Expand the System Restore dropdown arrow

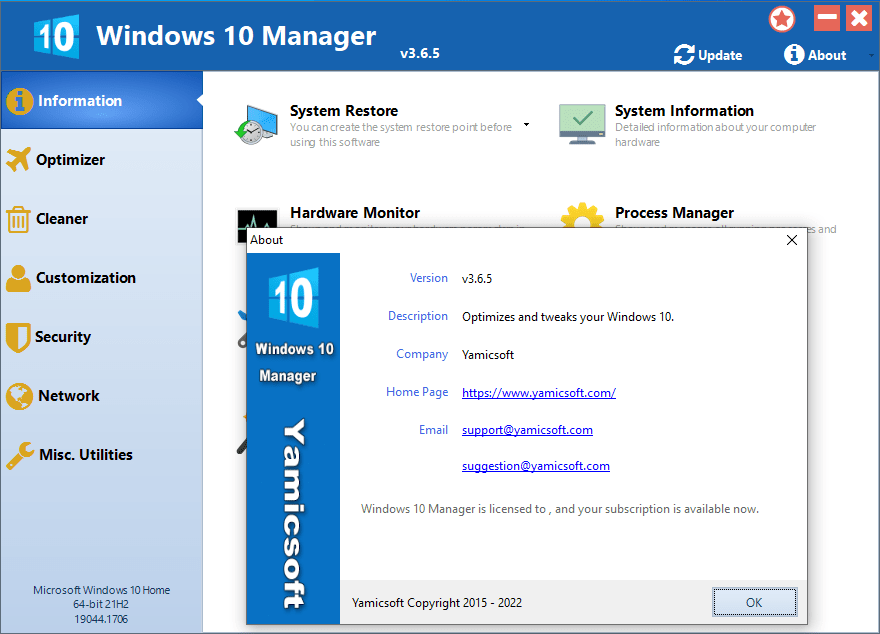click(526, 125)
